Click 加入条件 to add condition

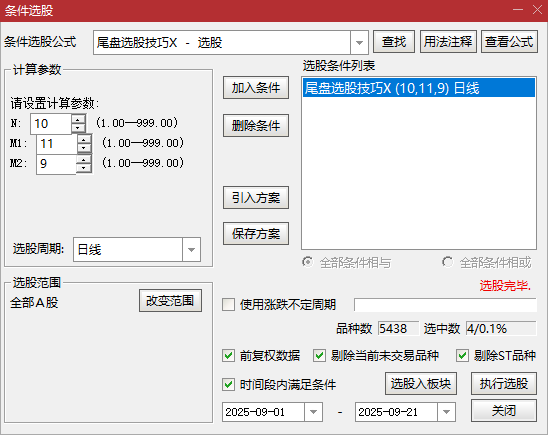(256, 88)
